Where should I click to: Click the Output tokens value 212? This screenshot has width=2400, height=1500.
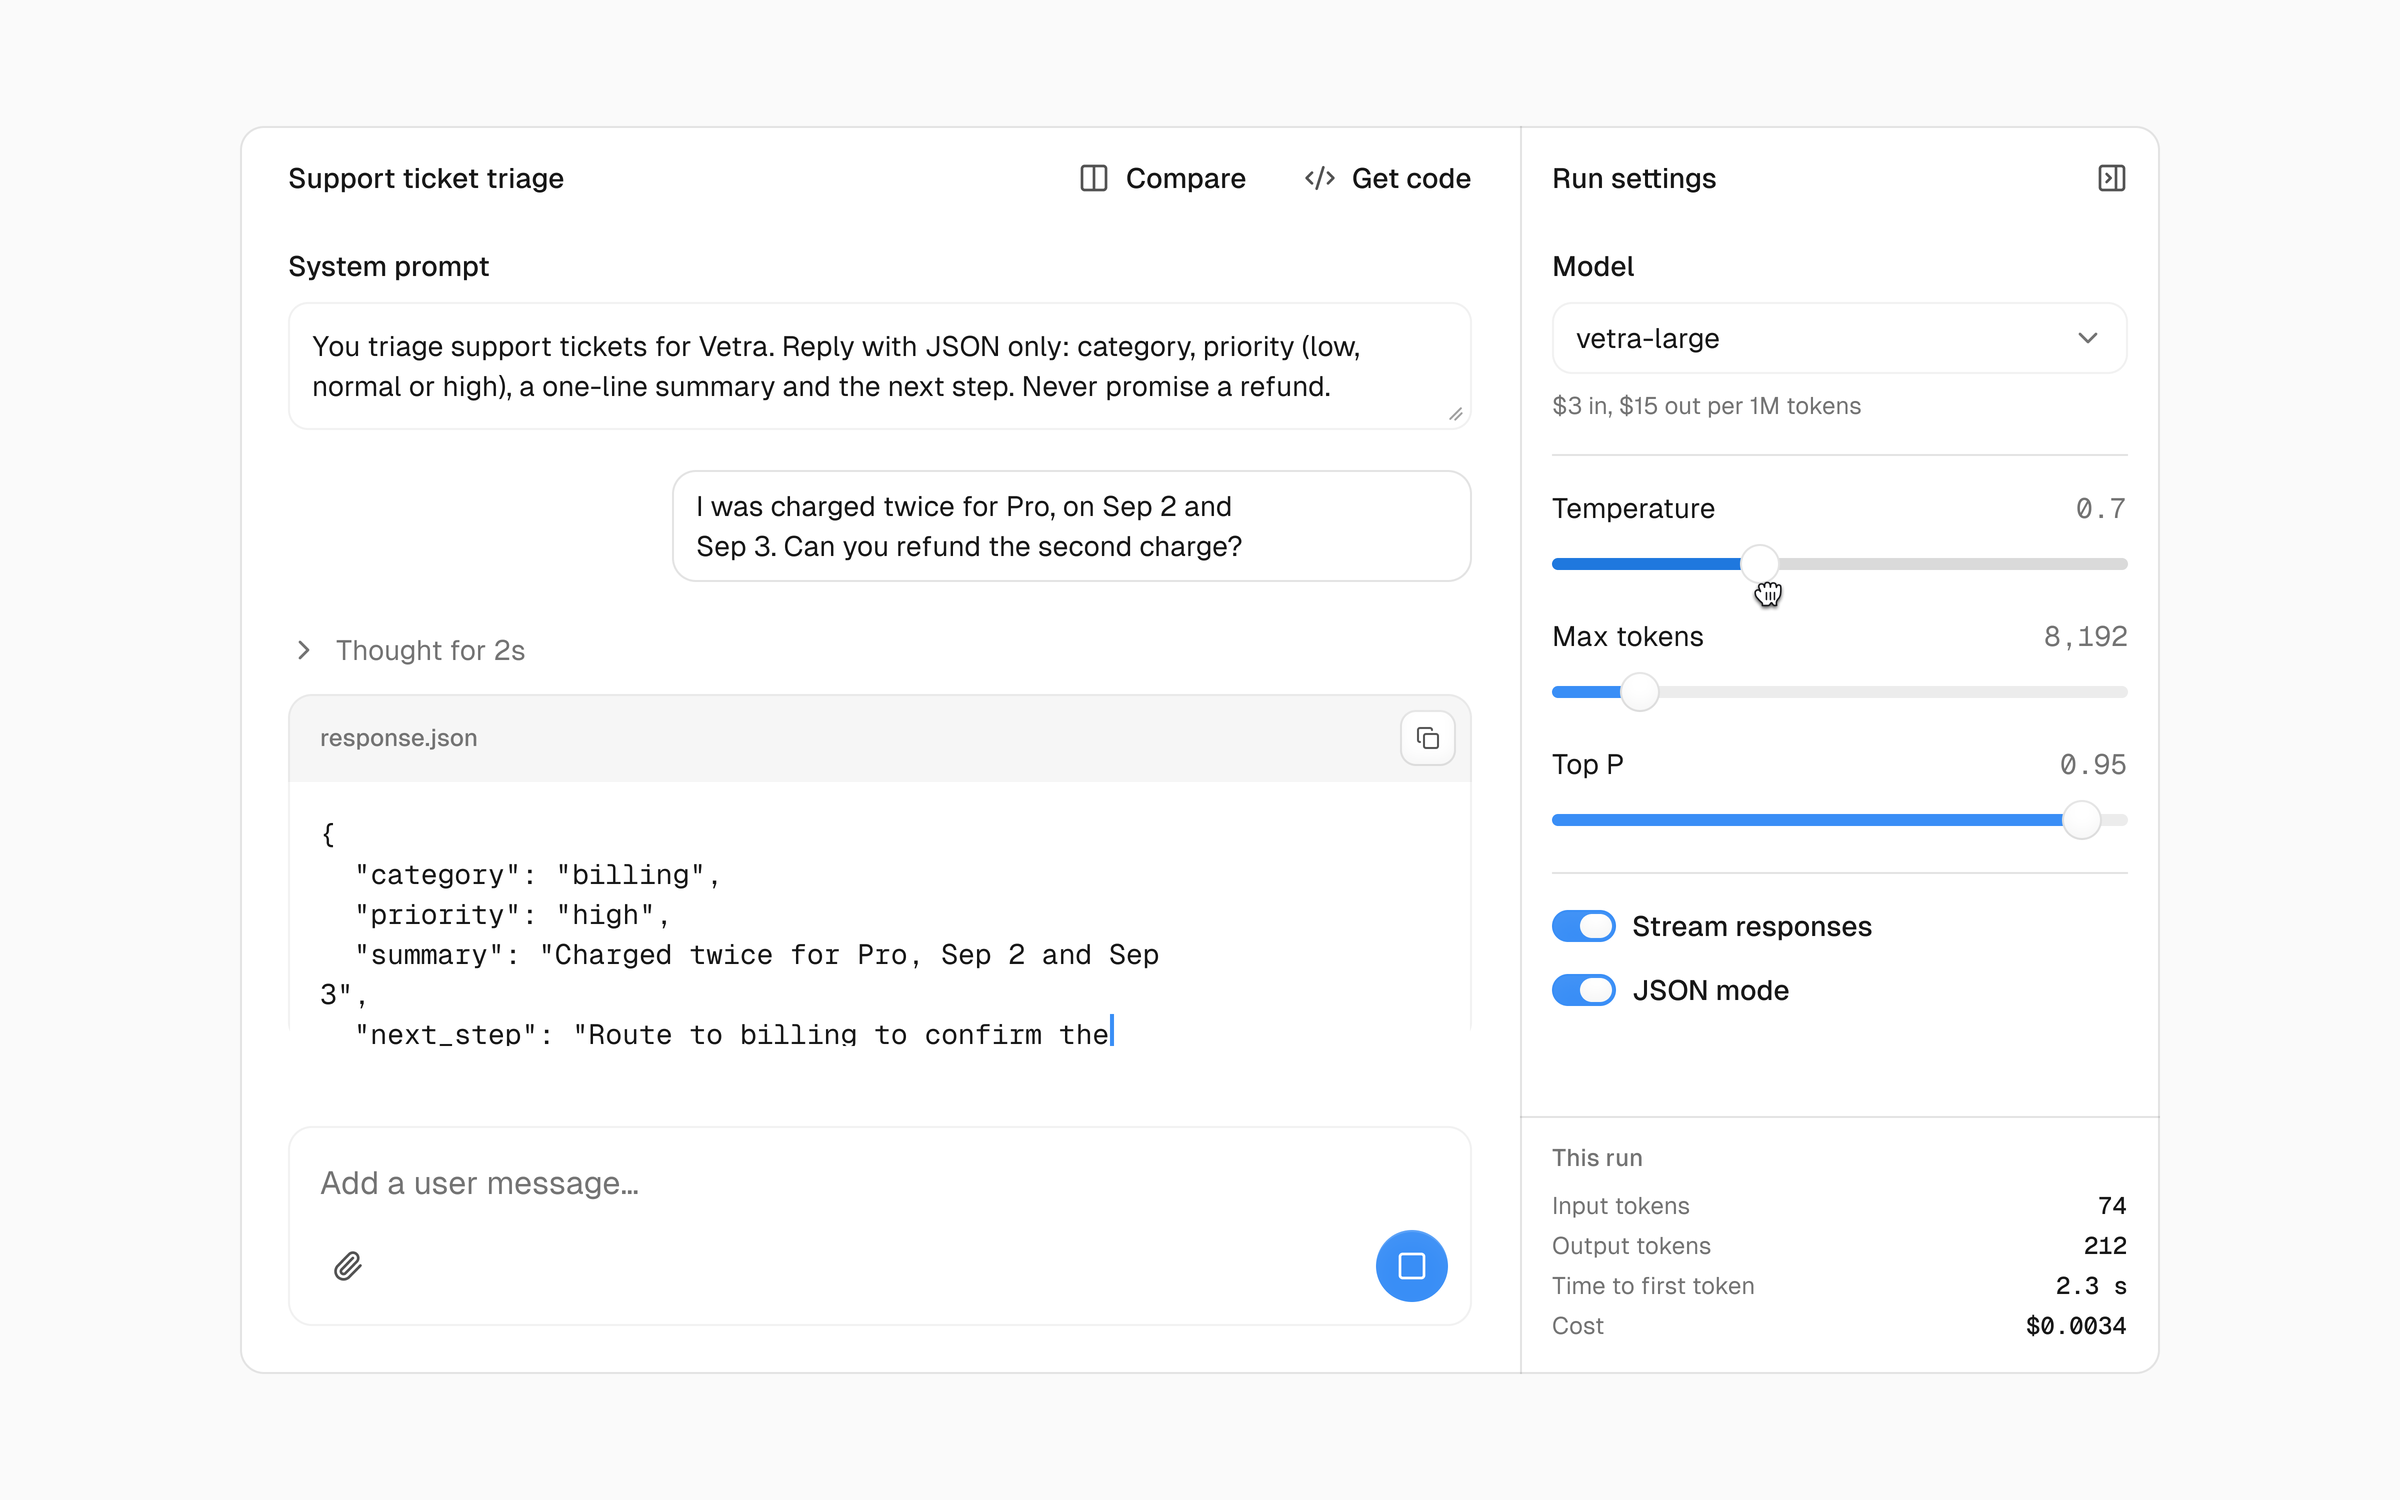pos(2105,1246)
